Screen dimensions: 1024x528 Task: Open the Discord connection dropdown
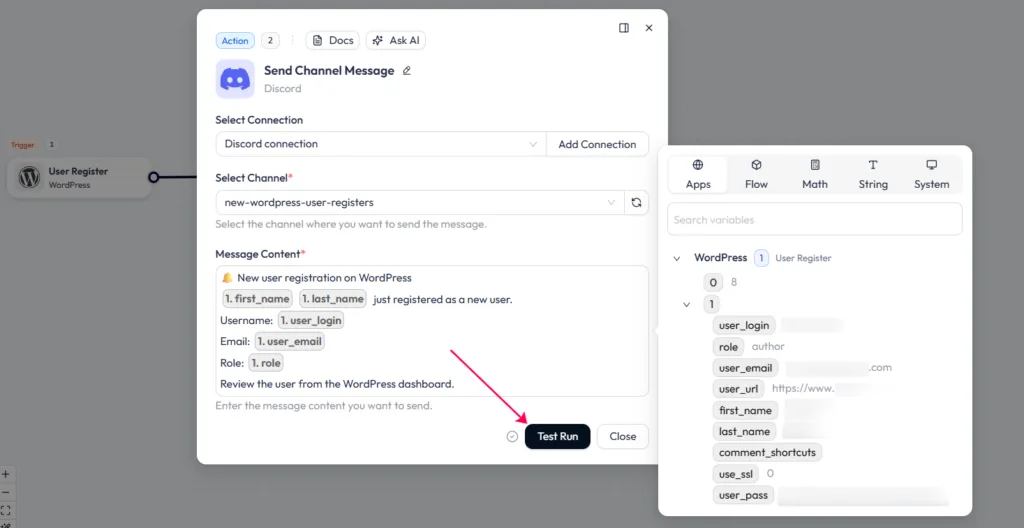coord(381,144)
